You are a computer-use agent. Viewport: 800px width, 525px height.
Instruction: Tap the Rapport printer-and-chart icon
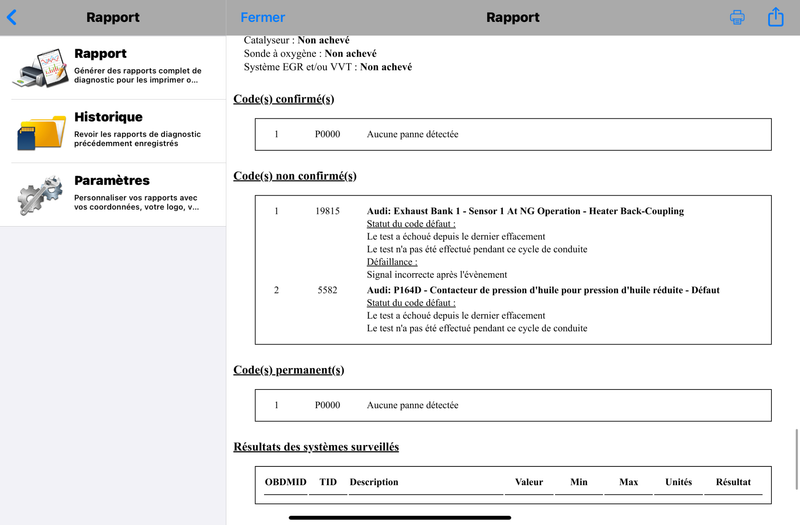(x=40, y=68)
